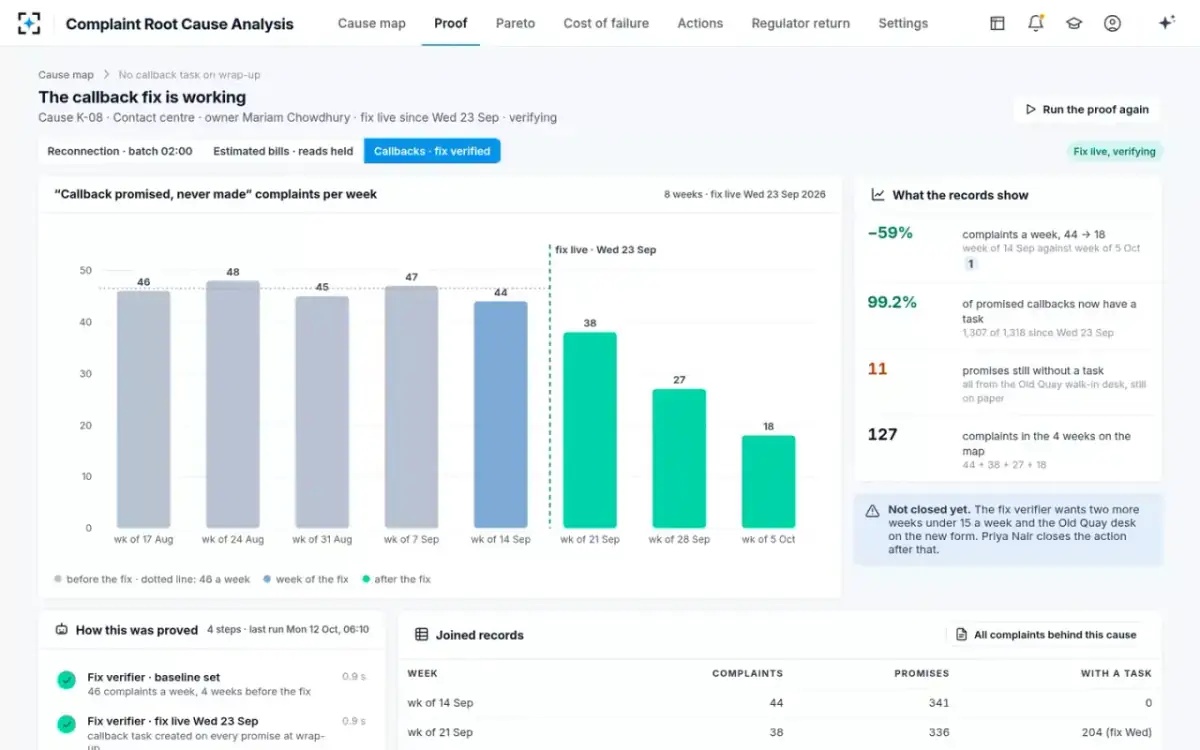Click the wk of 17 Aug bar
The height and width of the screenshot is (750, 1200).
click(144, 409)
